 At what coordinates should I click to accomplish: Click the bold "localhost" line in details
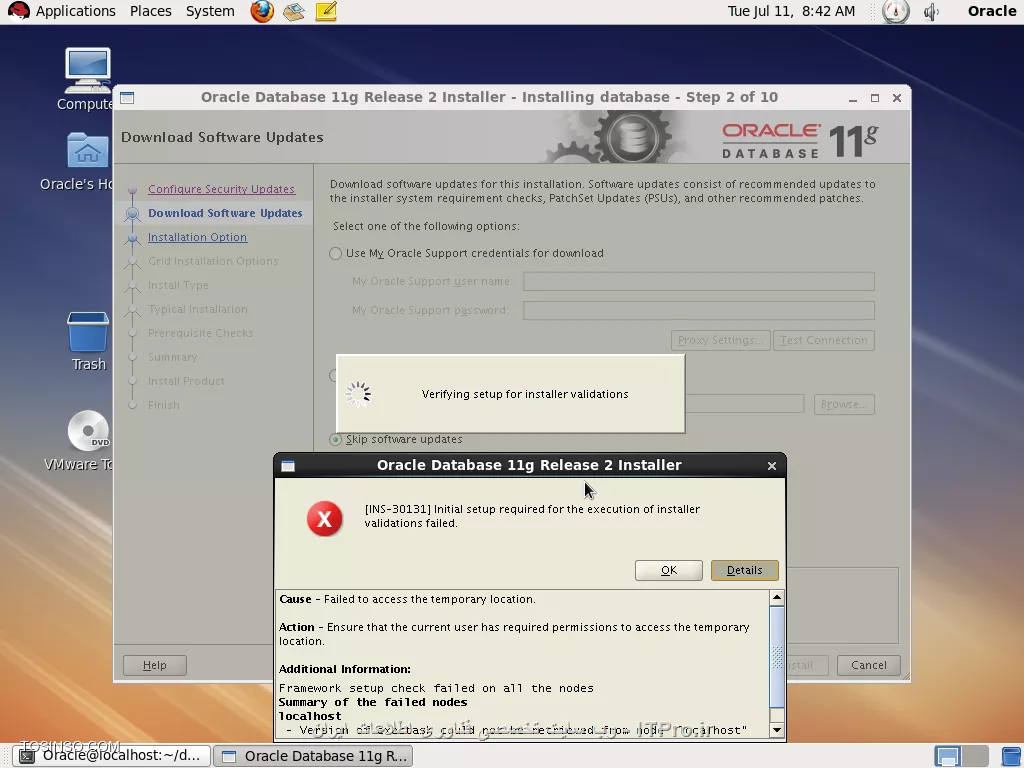310,716
